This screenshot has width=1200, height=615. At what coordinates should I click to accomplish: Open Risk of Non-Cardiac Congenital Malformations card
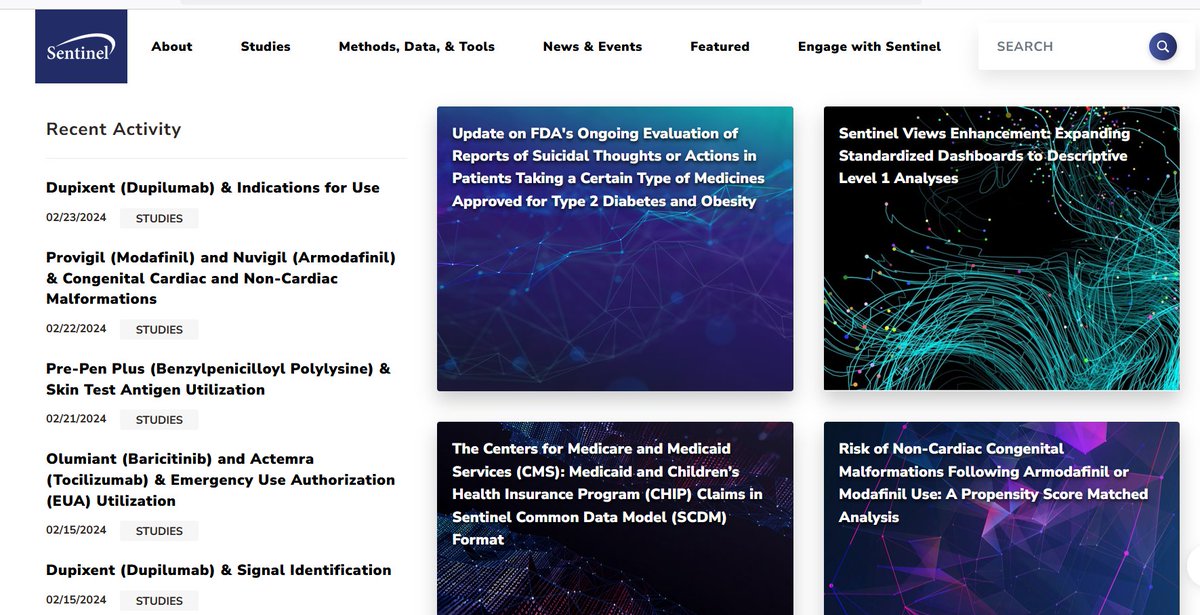coord(1001,518)
